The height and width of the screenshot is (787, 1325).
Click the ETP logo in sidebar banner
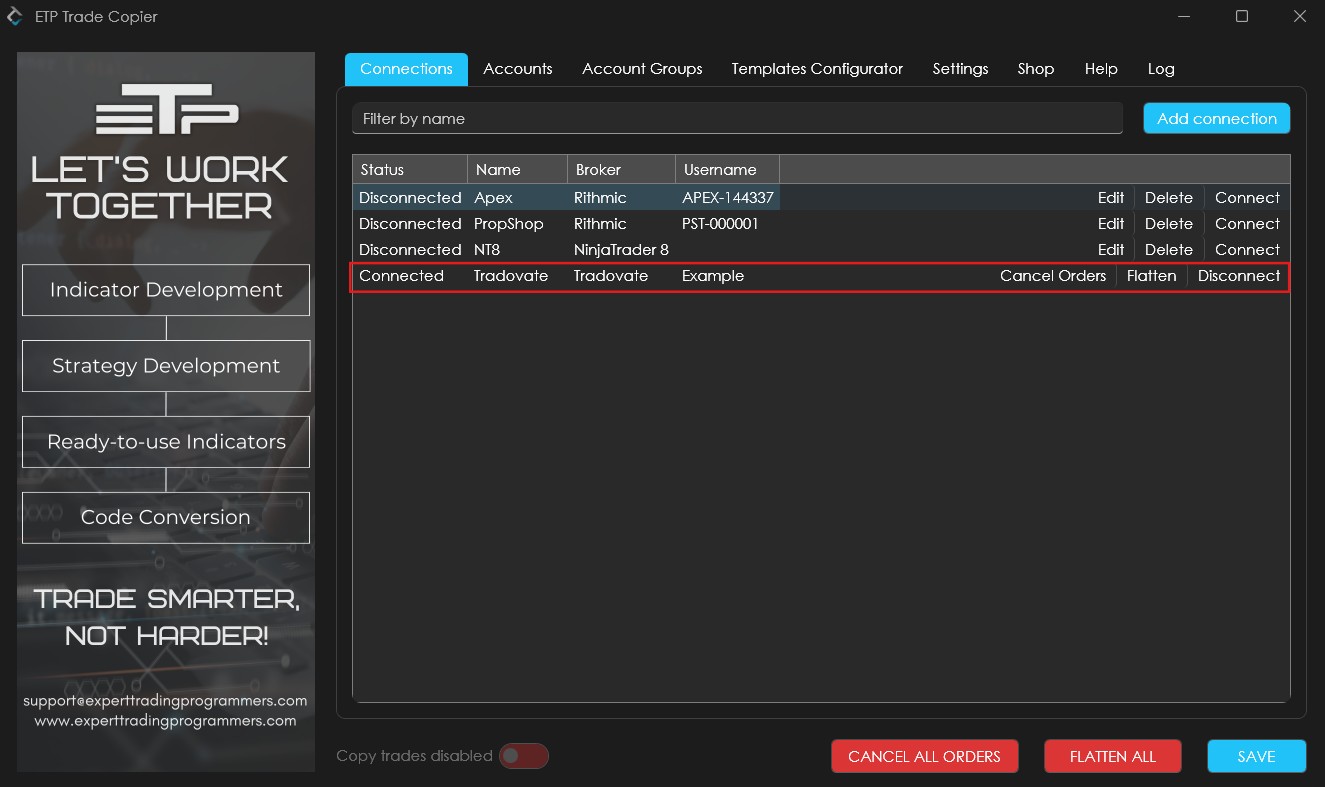166,109
